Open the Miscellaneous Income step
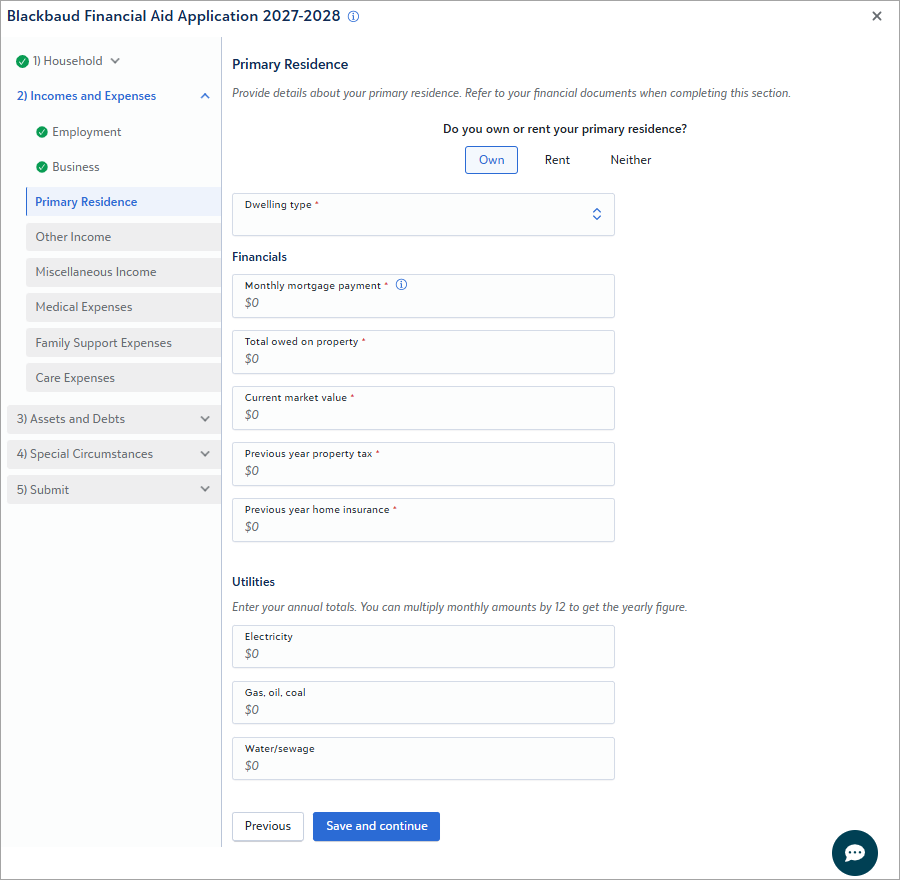Image resolution: width=900 pixels, height=880 pixels. [123, 272]
